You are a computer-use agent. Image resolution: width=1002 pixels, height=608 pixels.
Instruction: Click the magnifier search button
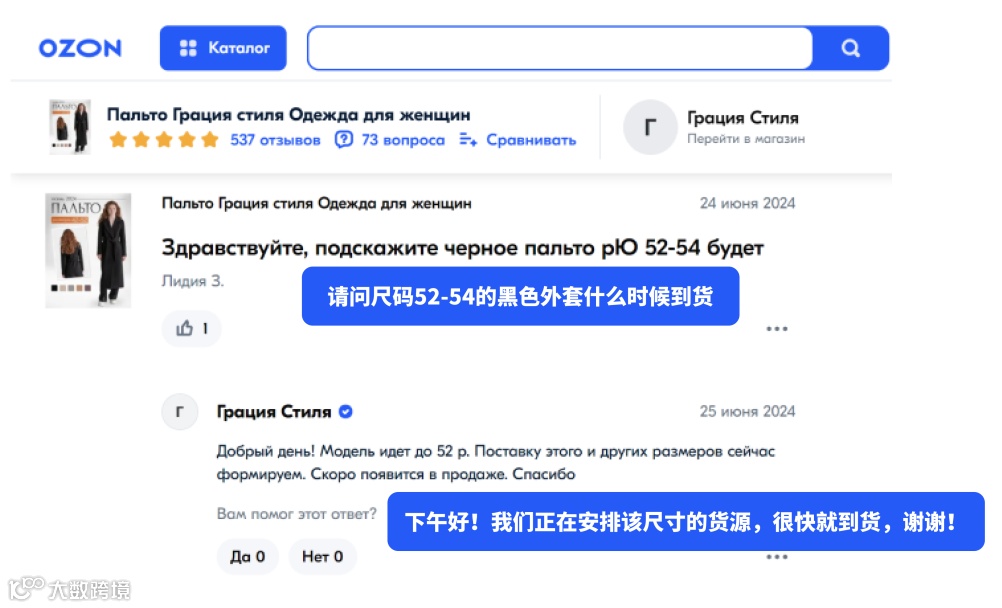point(851,48)
